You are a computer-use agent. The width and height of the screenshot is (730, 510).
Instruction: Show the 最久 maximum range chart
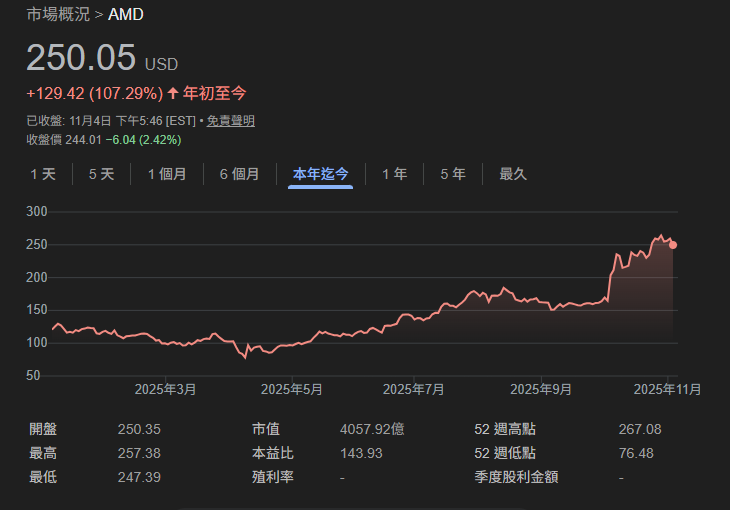click(513, 174)
